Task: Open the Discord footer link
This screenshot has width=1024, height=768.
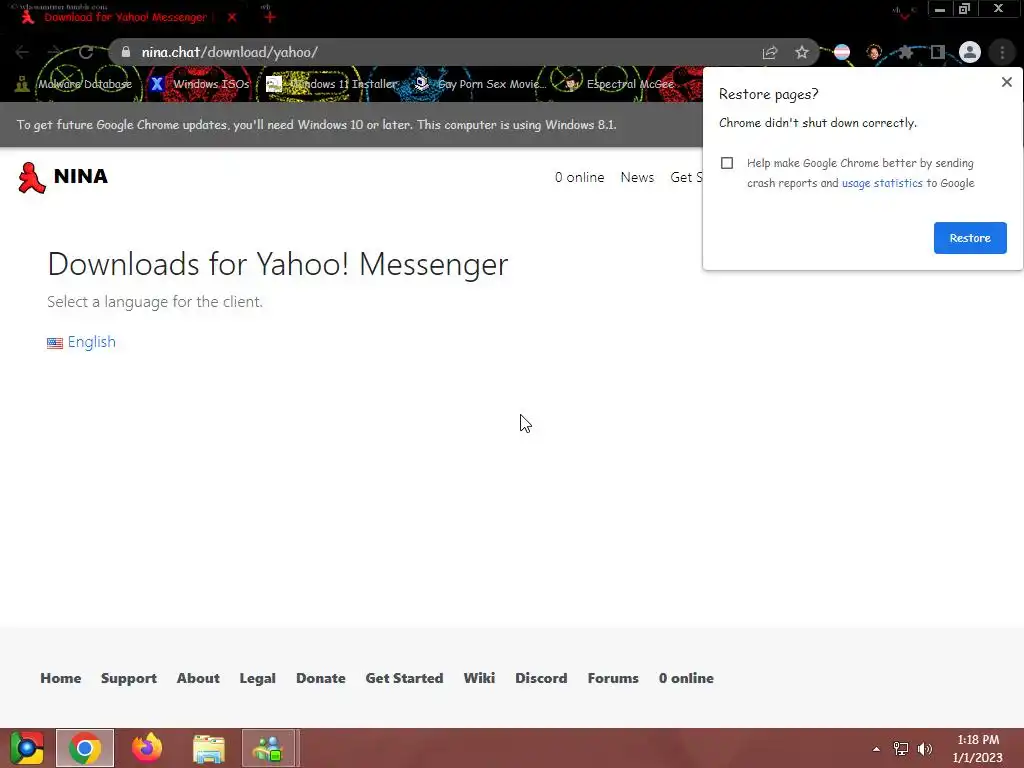Action: click(x=541, y=678)
